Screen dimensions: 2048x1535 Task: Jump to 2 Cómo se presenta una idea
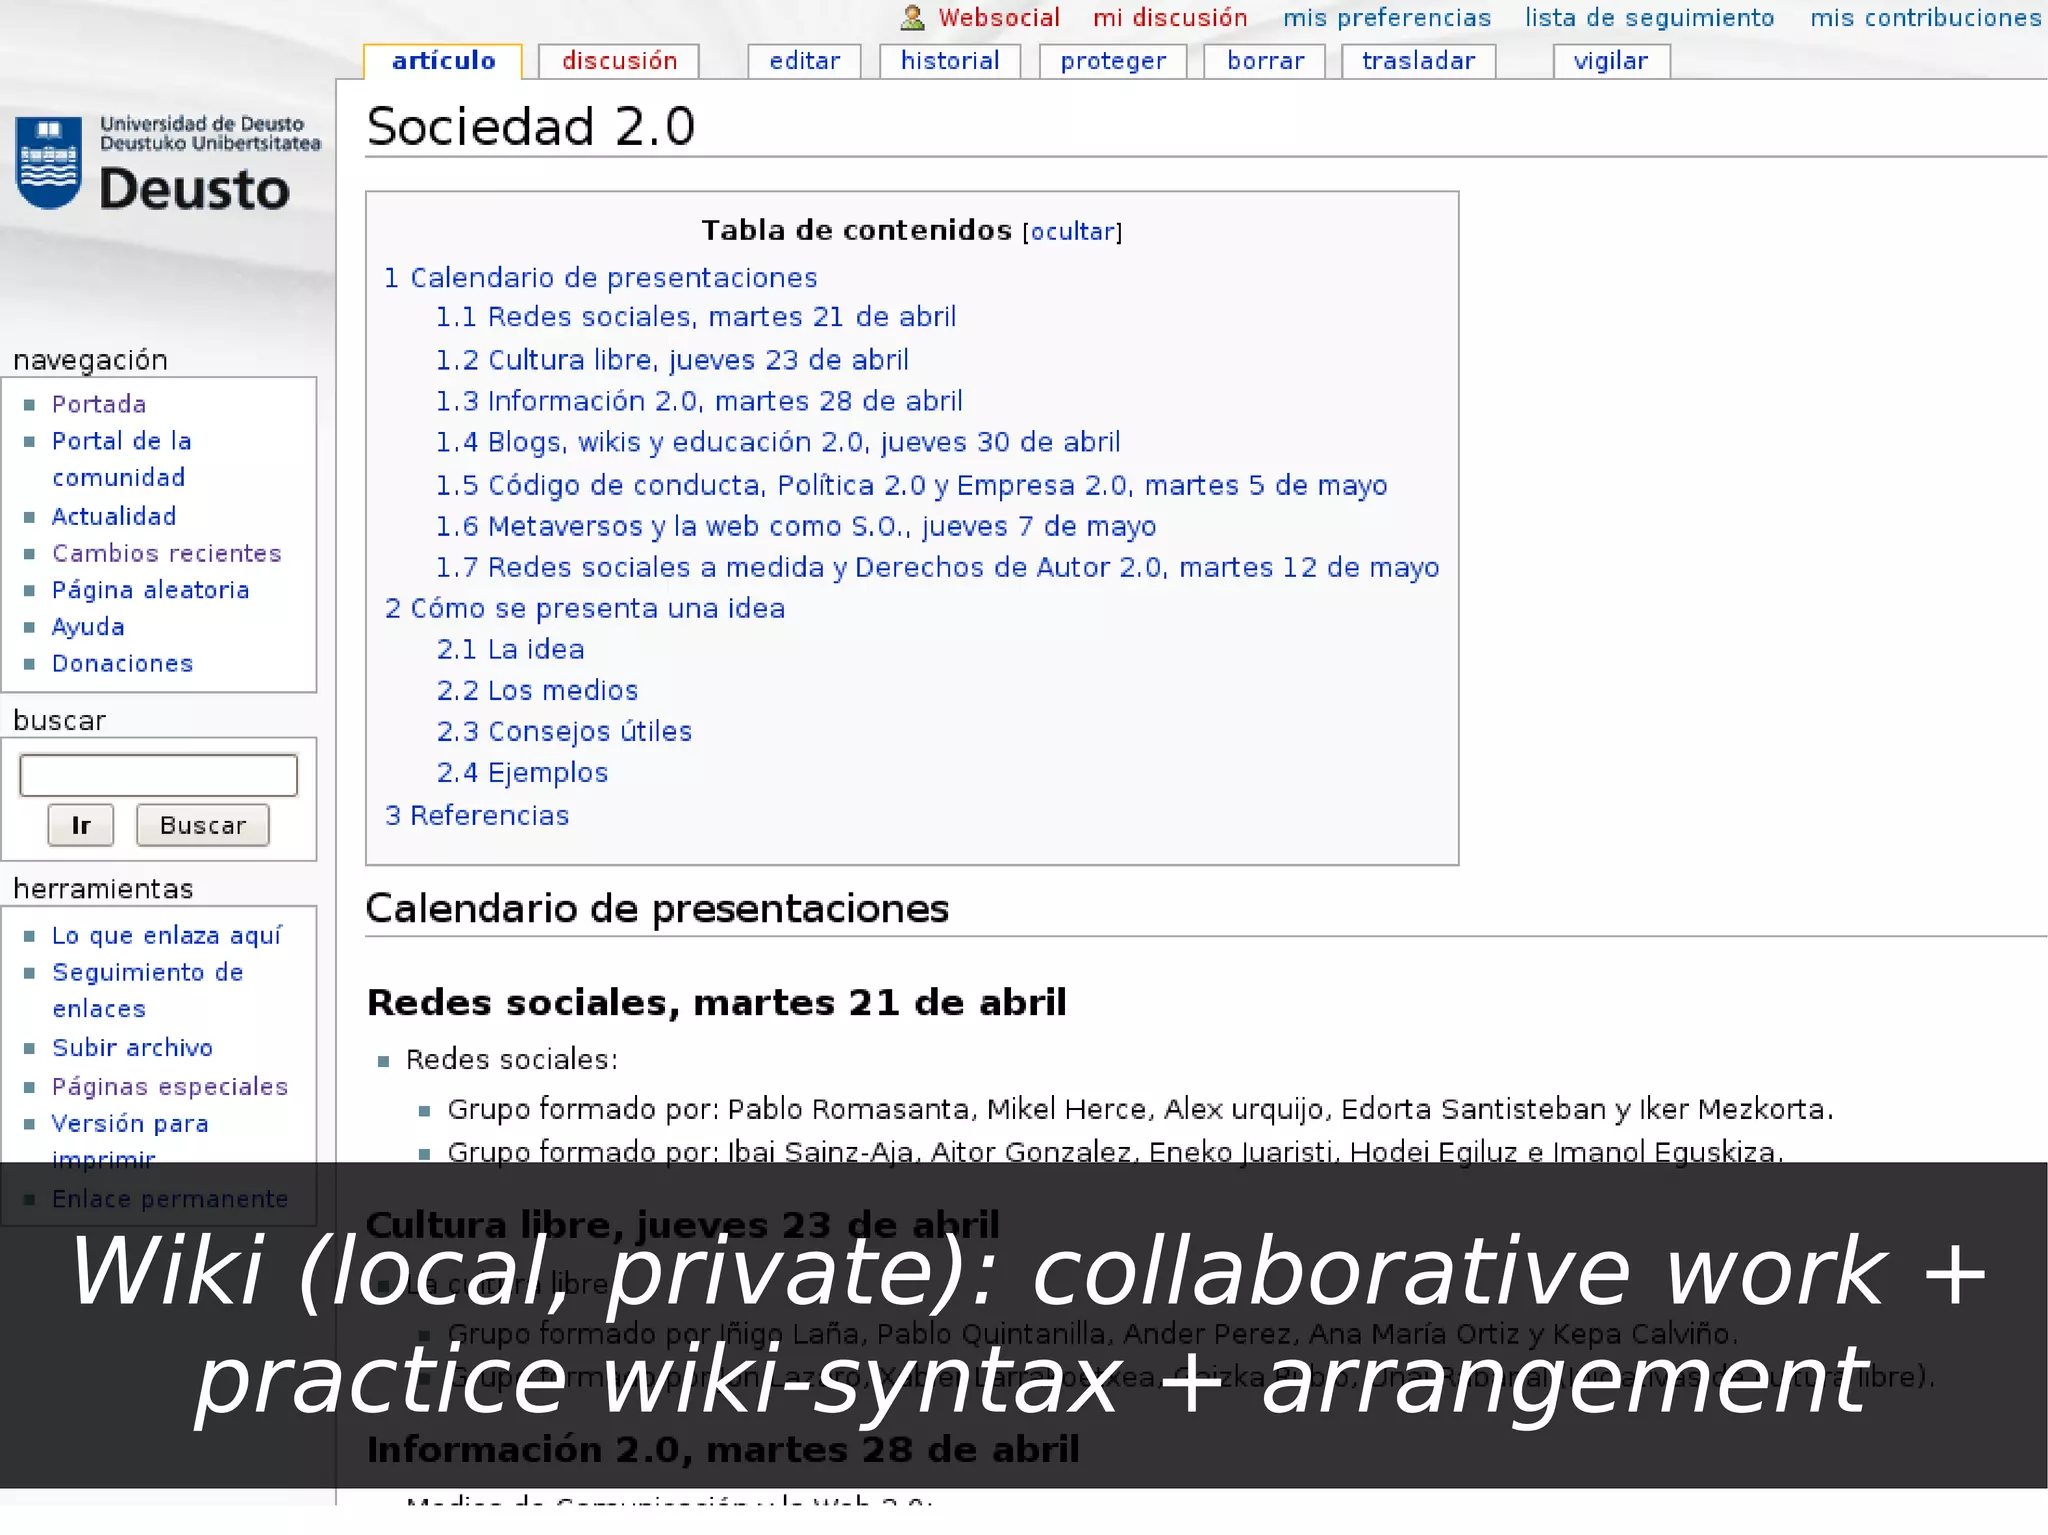585,609
